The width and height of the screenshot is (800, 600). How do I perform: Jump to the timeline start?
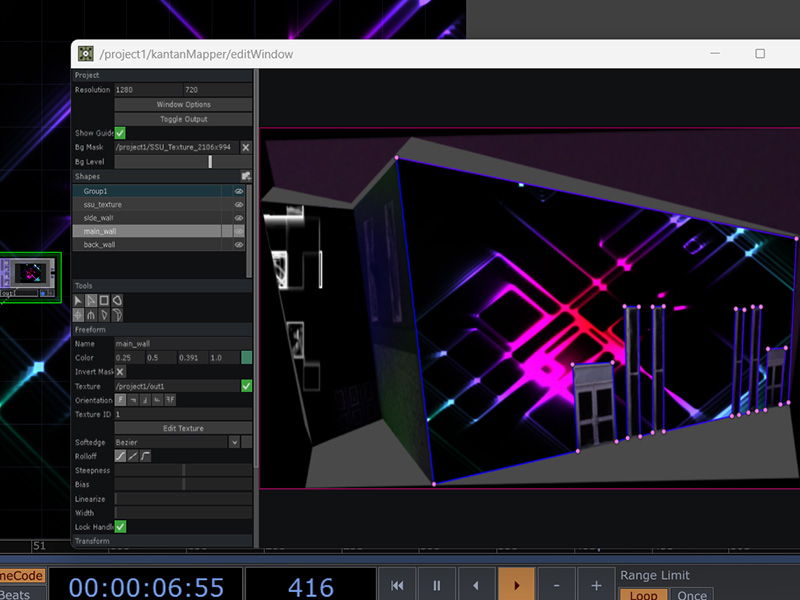coord(397,585)
